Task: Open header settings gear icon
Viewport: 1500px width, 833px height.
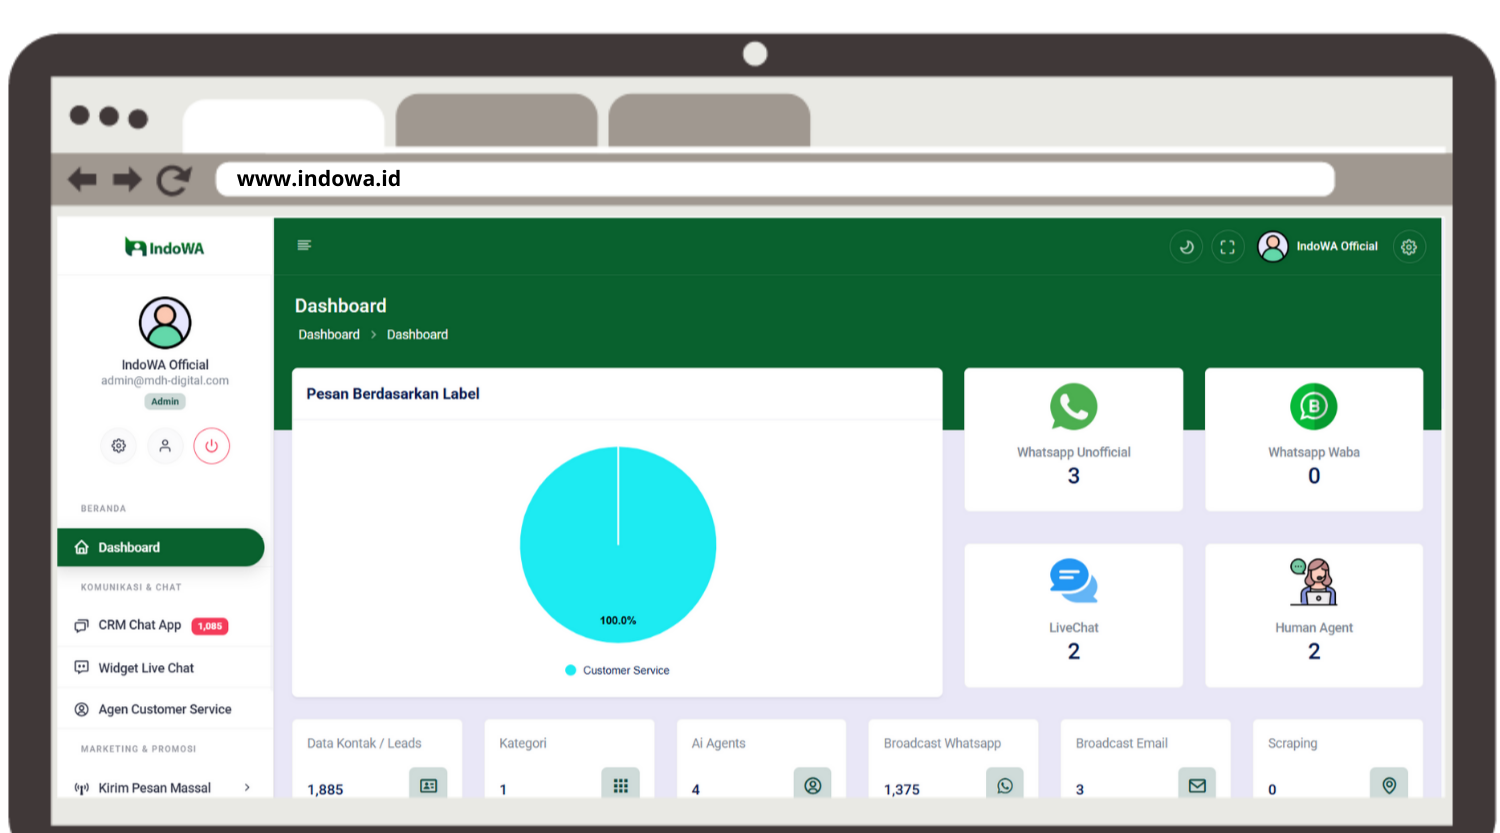Action: 1409,247
